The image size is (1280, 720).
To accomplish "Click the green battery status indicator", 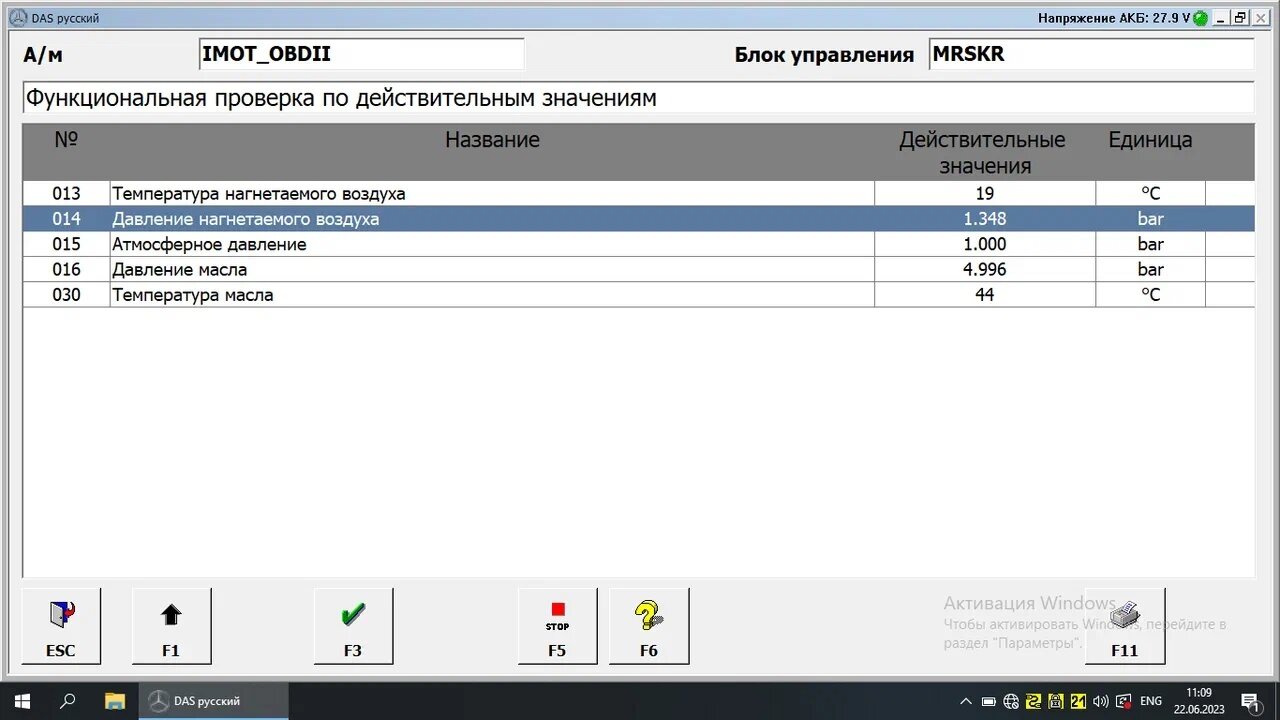I will pos(1200,18).
